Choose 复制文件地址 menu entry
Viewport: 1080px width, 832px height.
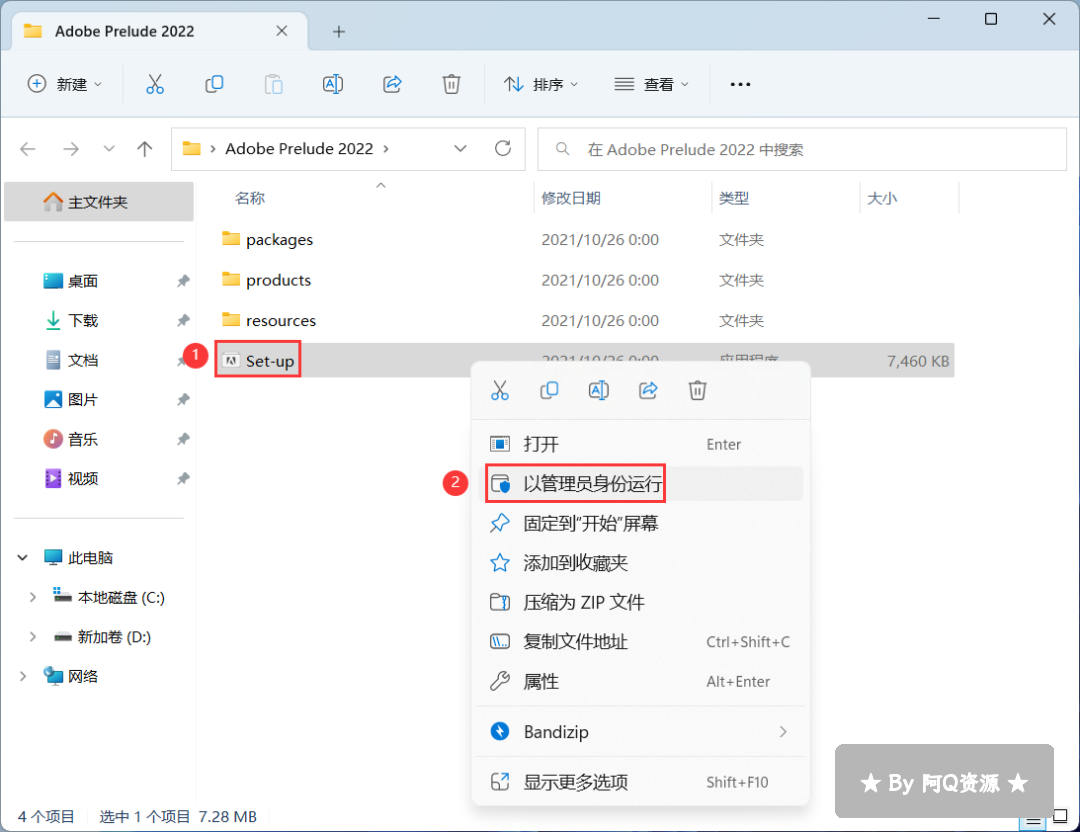click(641, 642)
